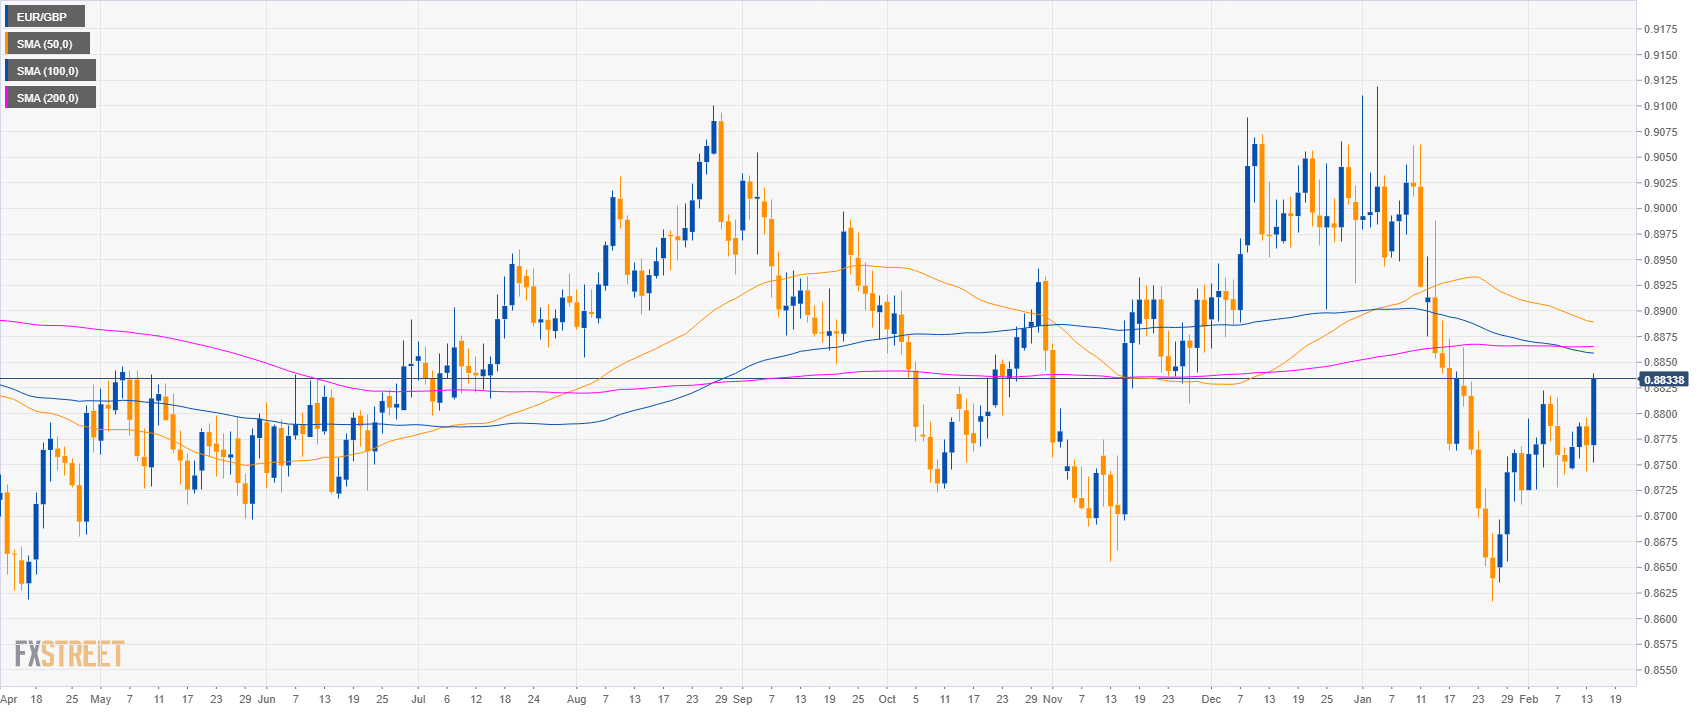Click the 0.9000 price axis label

point(1661,209)
